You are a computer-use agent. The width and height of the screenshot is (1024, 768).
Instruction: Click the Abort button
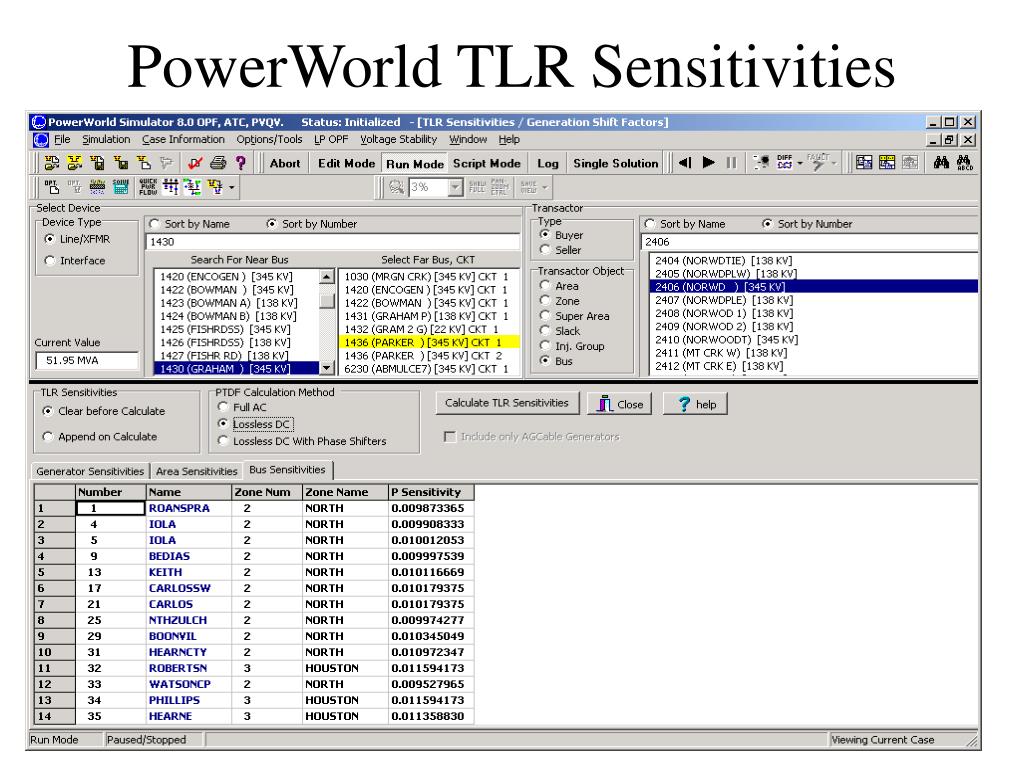pyautogui.click(x=285, y=163)
